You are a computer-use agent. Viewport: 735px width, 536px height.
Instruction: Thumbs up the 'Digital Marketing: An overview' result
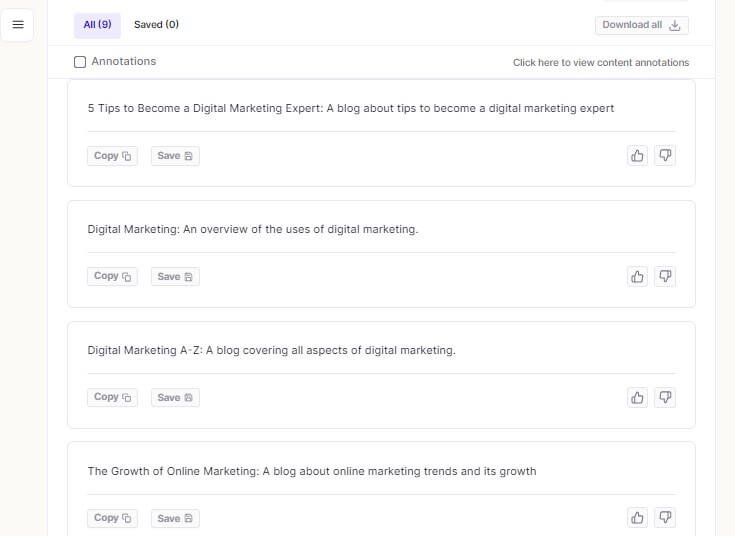637,277
